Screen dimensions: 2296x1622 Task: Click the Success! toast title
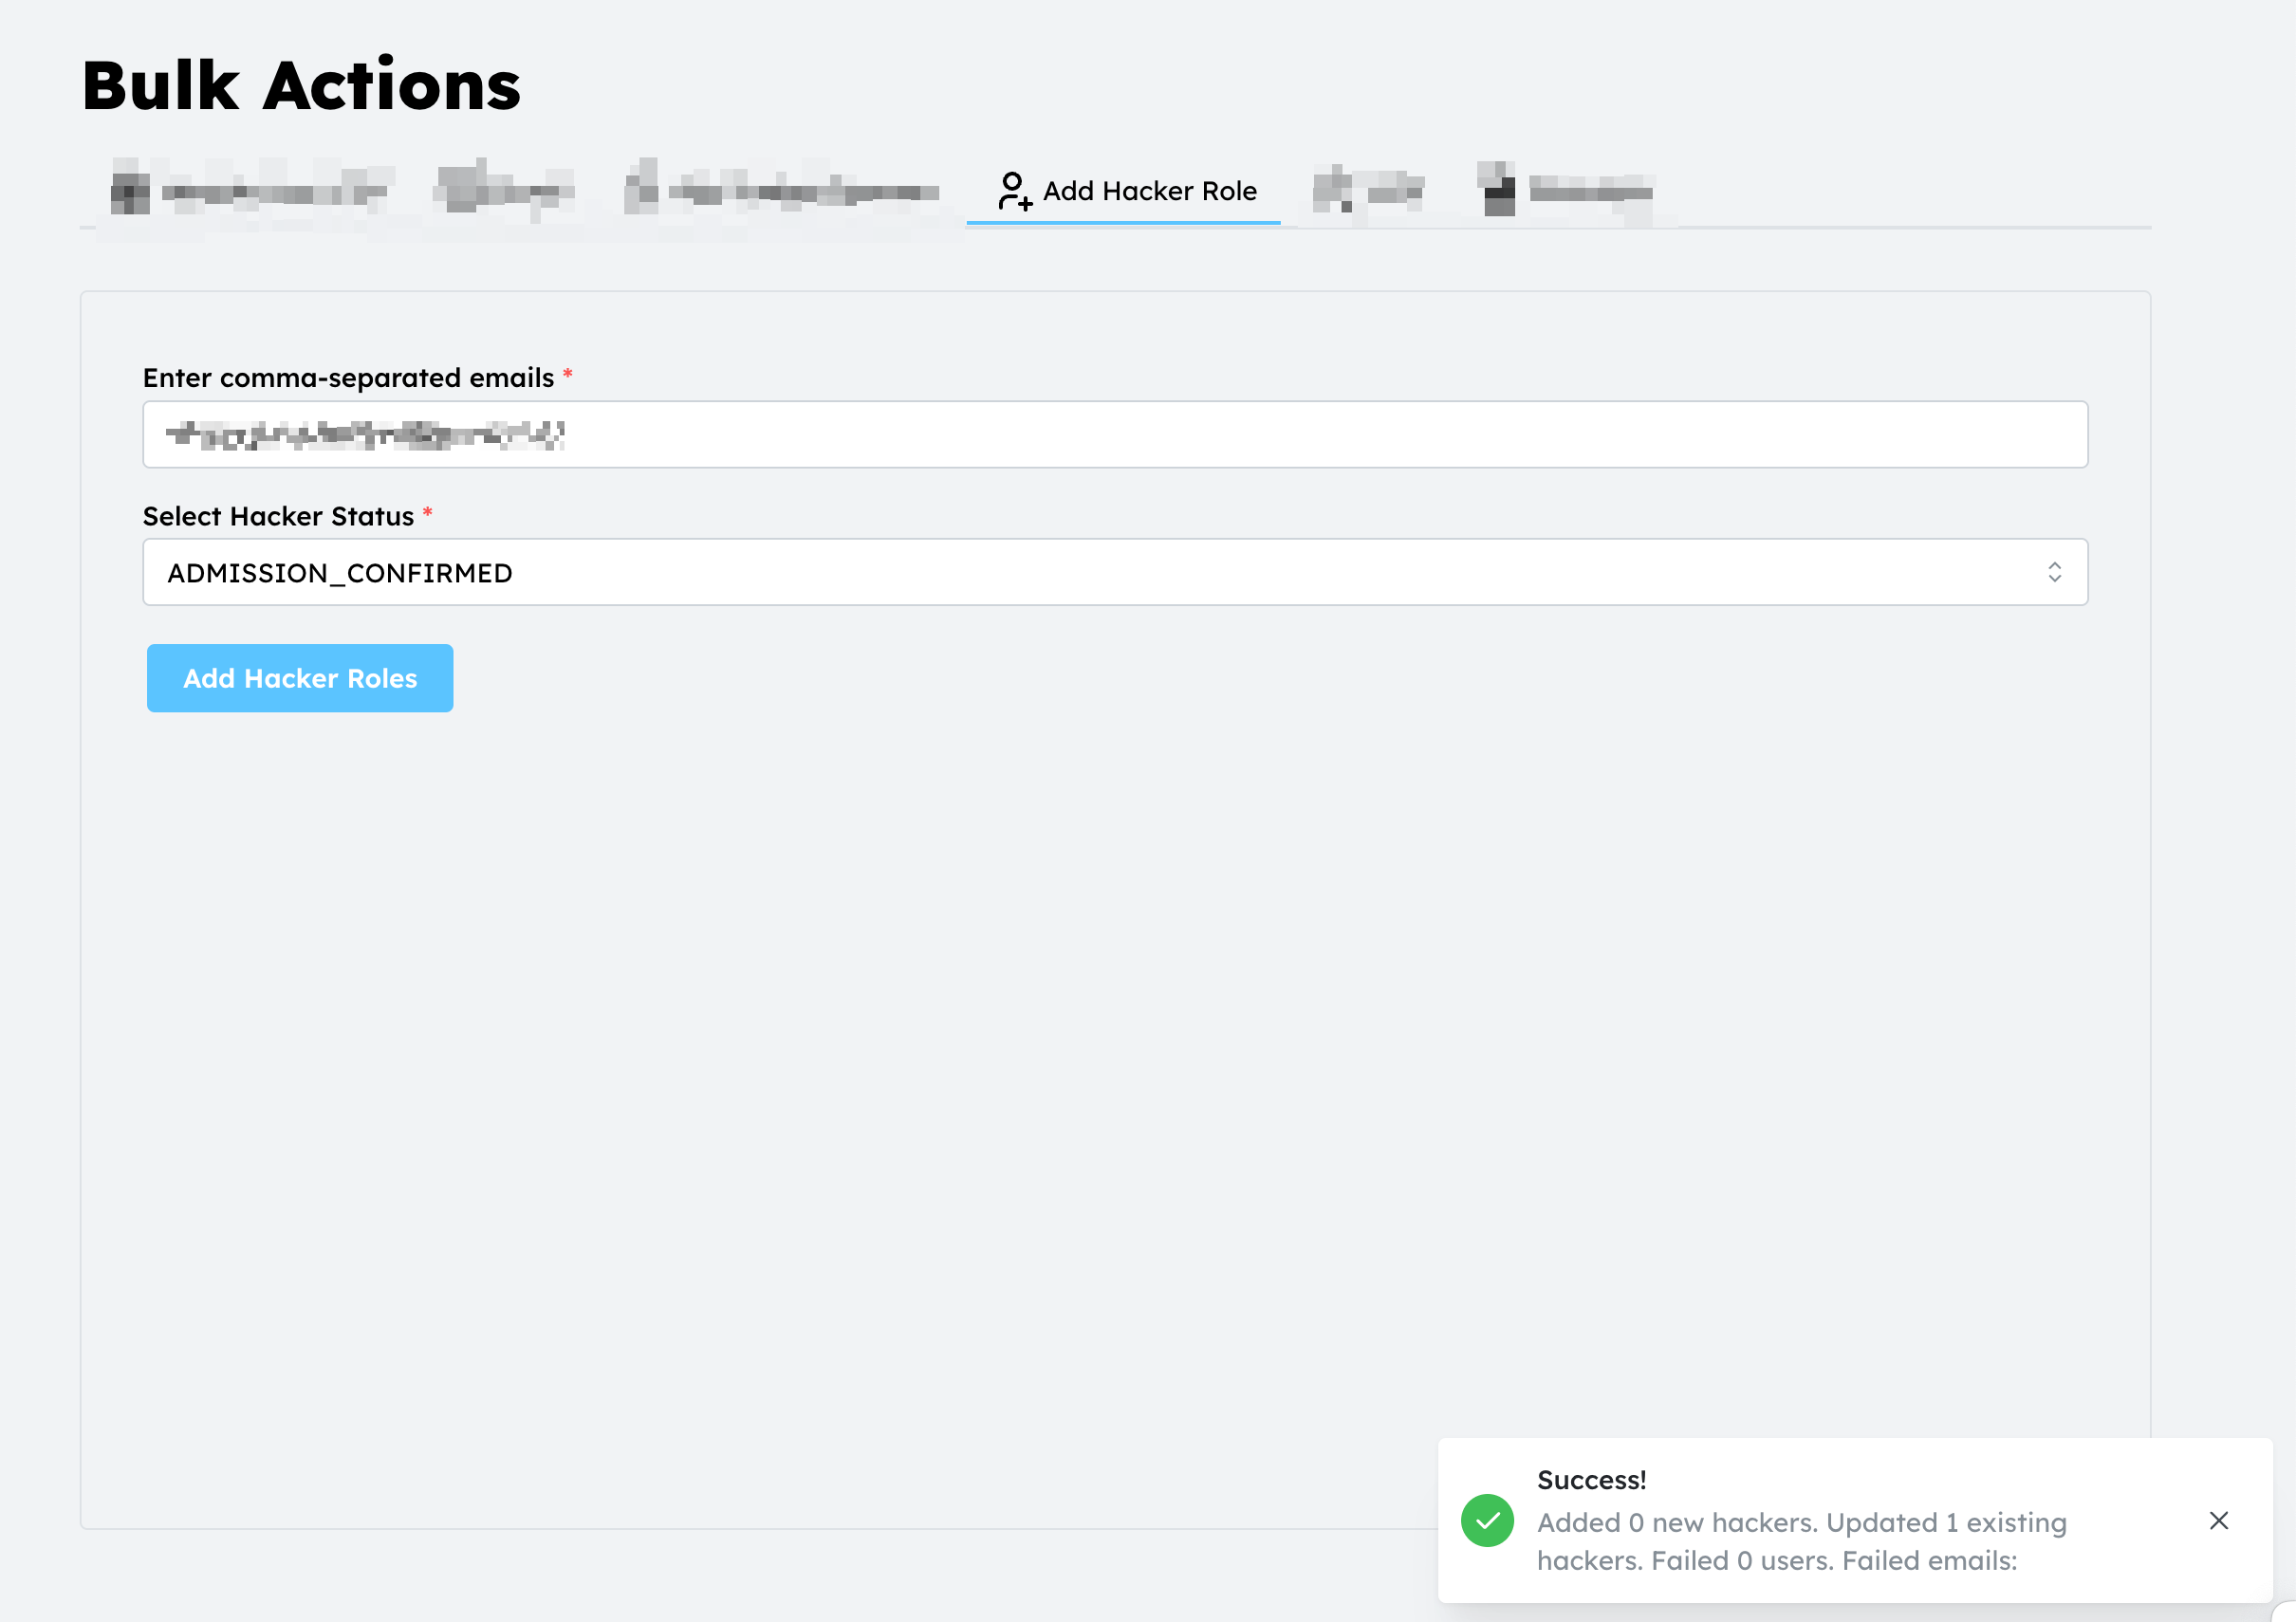coord(1591,1479)
